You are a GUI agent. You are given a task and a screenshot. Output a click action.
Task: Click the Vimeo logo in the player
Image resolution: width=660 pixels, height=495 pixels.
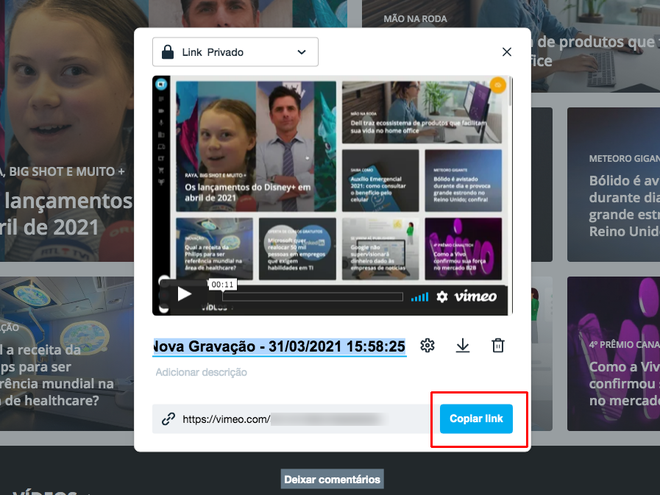pyautogui.click(x=475, y=297)
